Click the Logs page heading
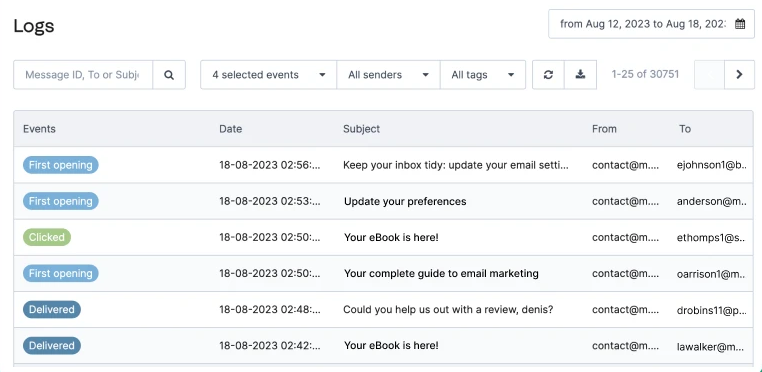Screen dimensions: 762x372 [x=34, y=26]
